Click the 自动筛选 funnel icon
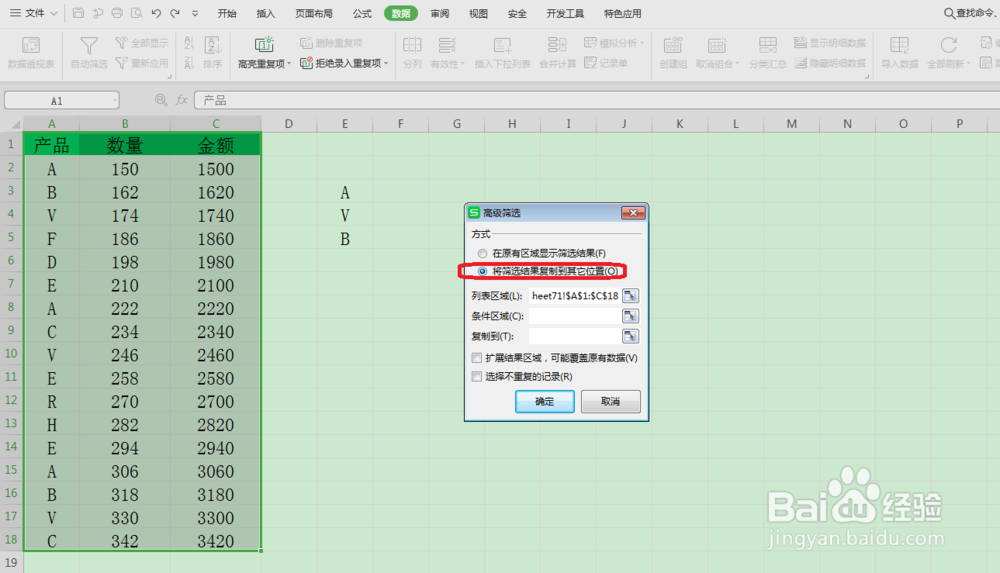The width and height of the screenshot is (1000, 573). pos(89,45)
